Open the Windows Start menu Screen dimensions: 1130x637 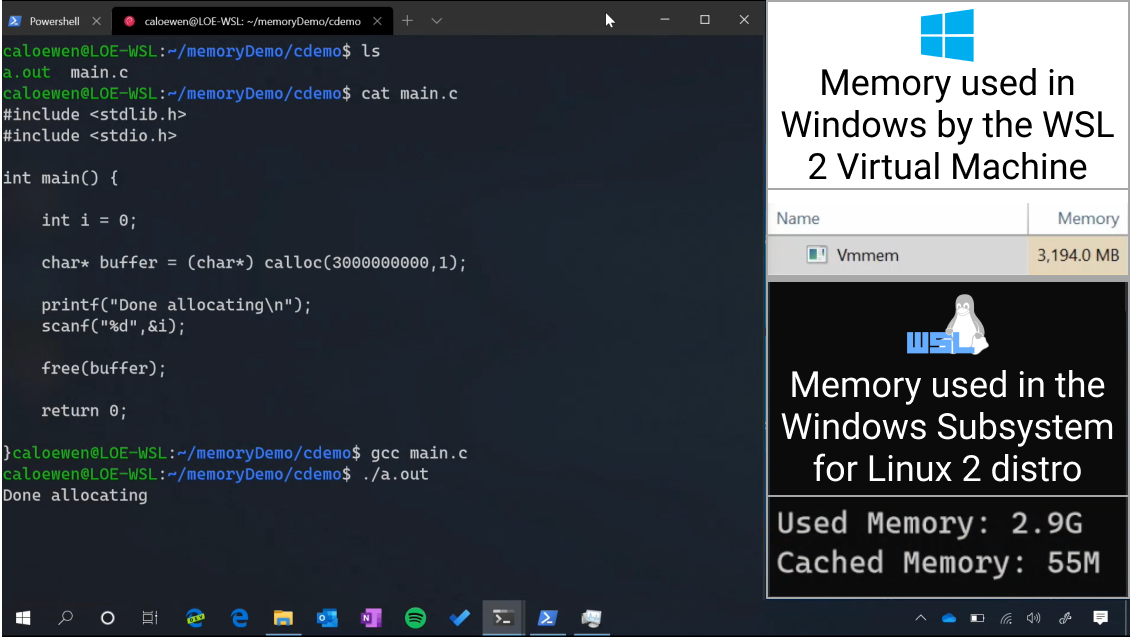(22, 618)
